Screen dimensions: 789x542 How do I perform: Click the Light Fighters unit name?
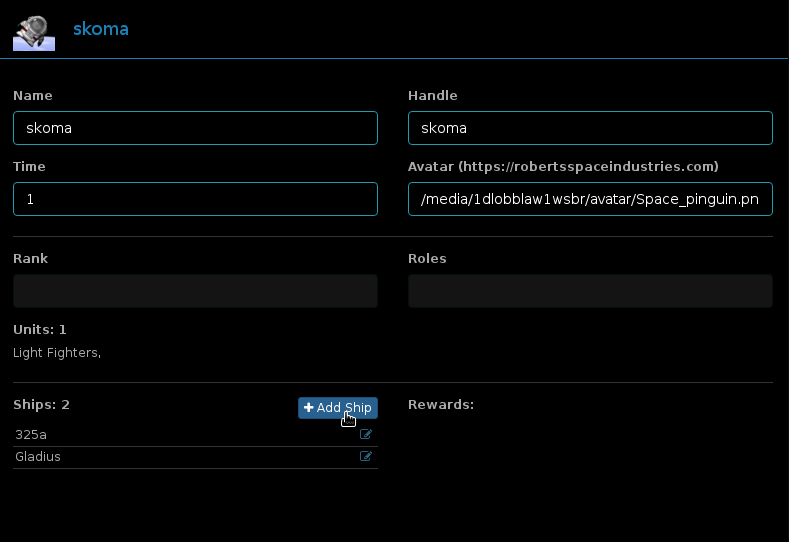click(56, 353)
